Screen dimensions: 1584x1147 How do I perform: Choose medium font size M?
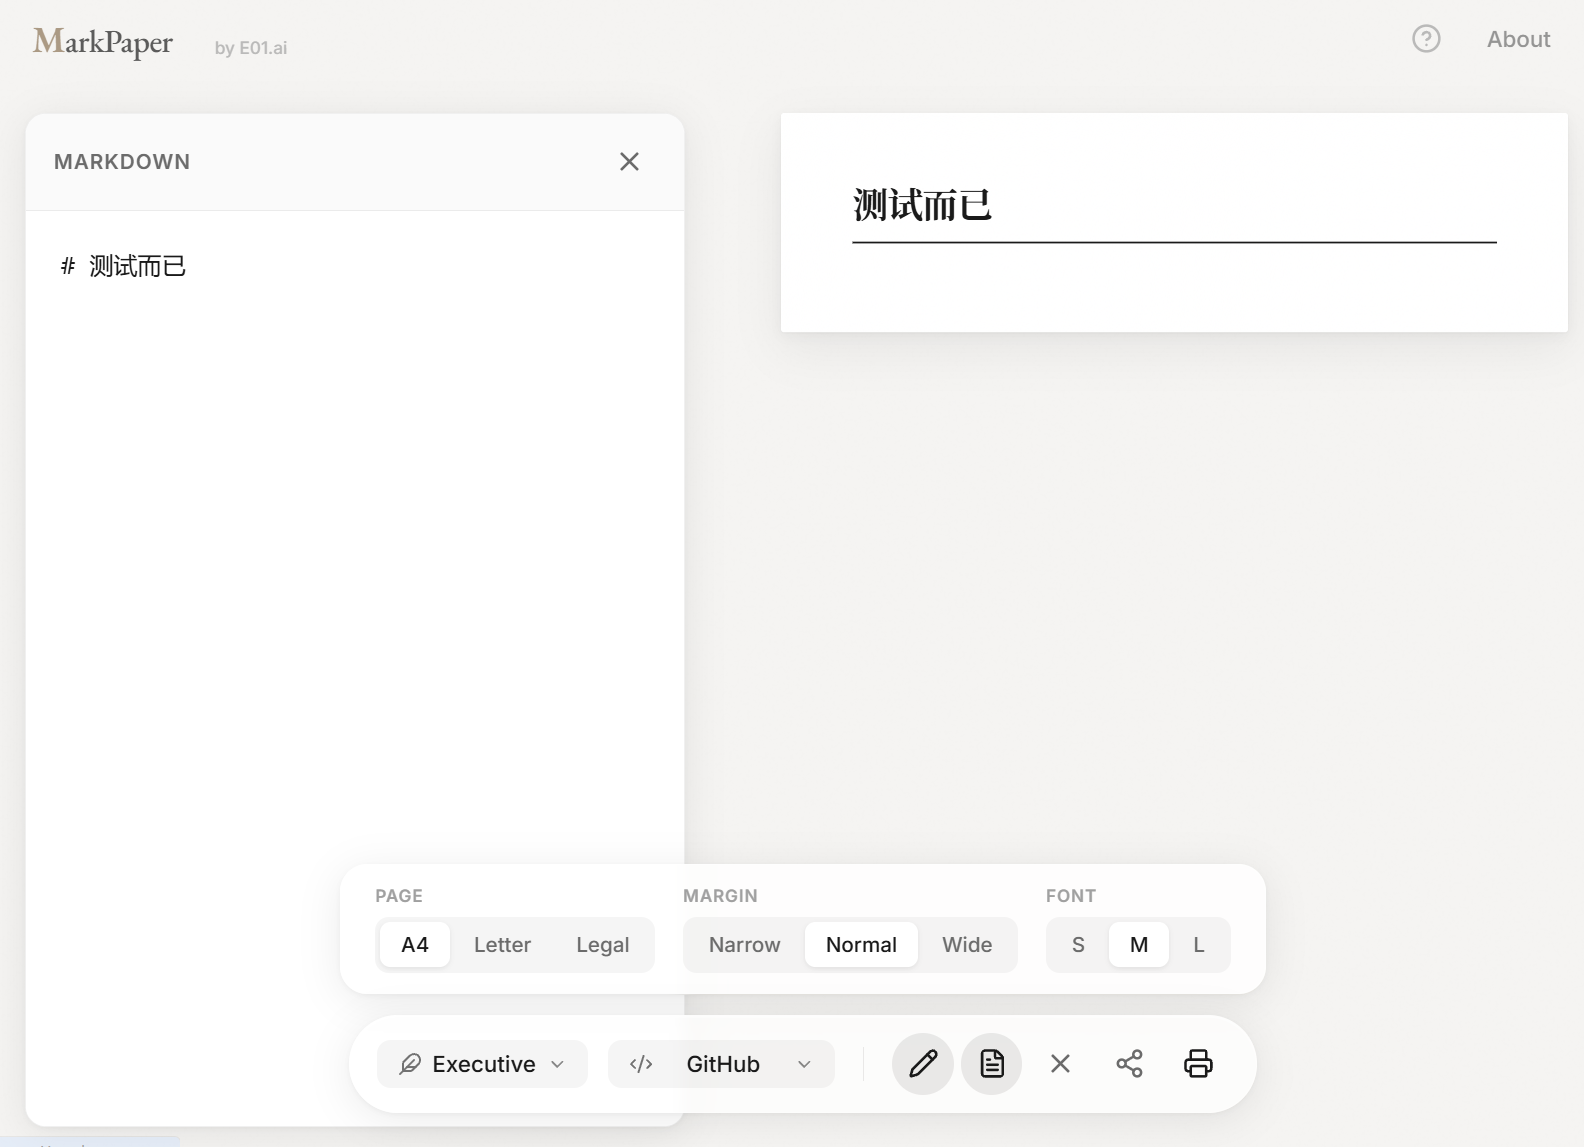(1139, 945)
